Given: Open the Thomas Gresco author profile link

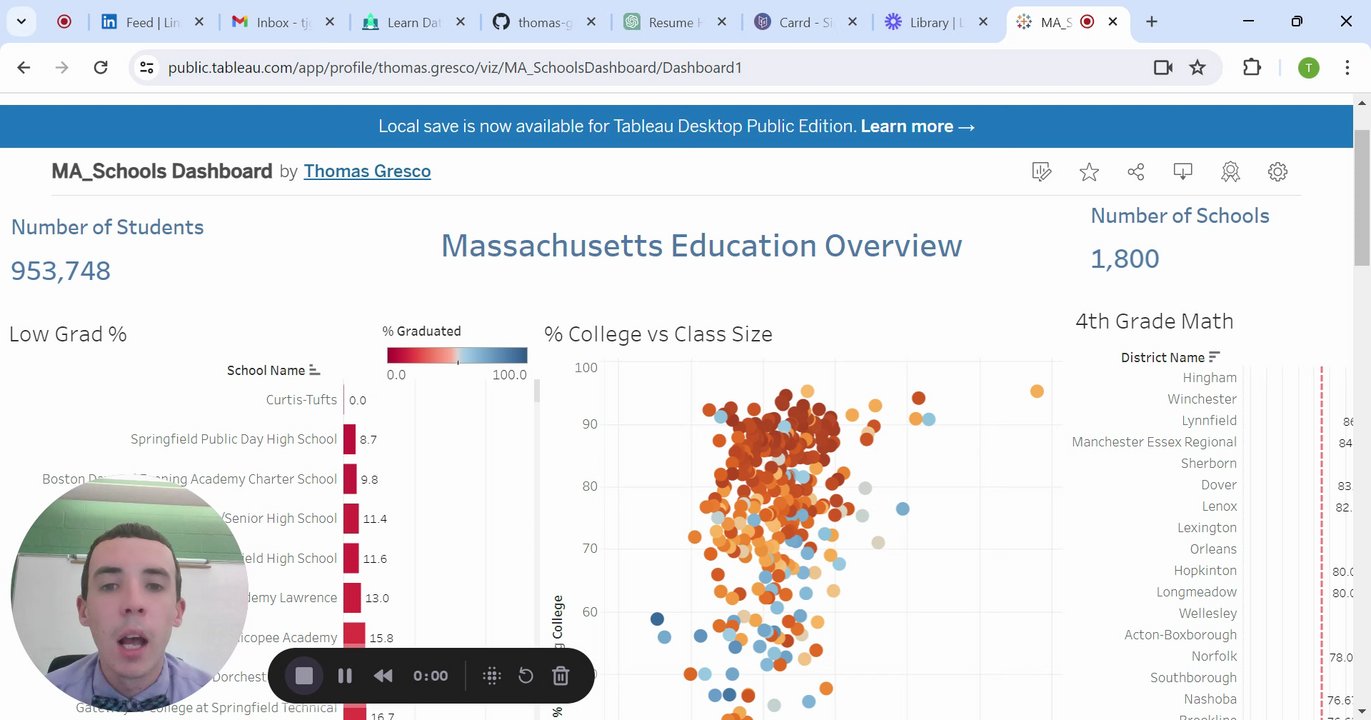Looking at the screenshot, I should 367,171.
